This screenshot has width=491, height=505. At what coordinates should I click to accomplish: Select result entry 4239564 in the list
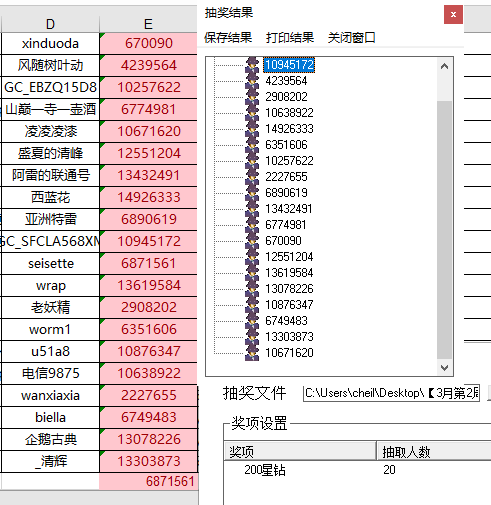[x=286, y=81]
